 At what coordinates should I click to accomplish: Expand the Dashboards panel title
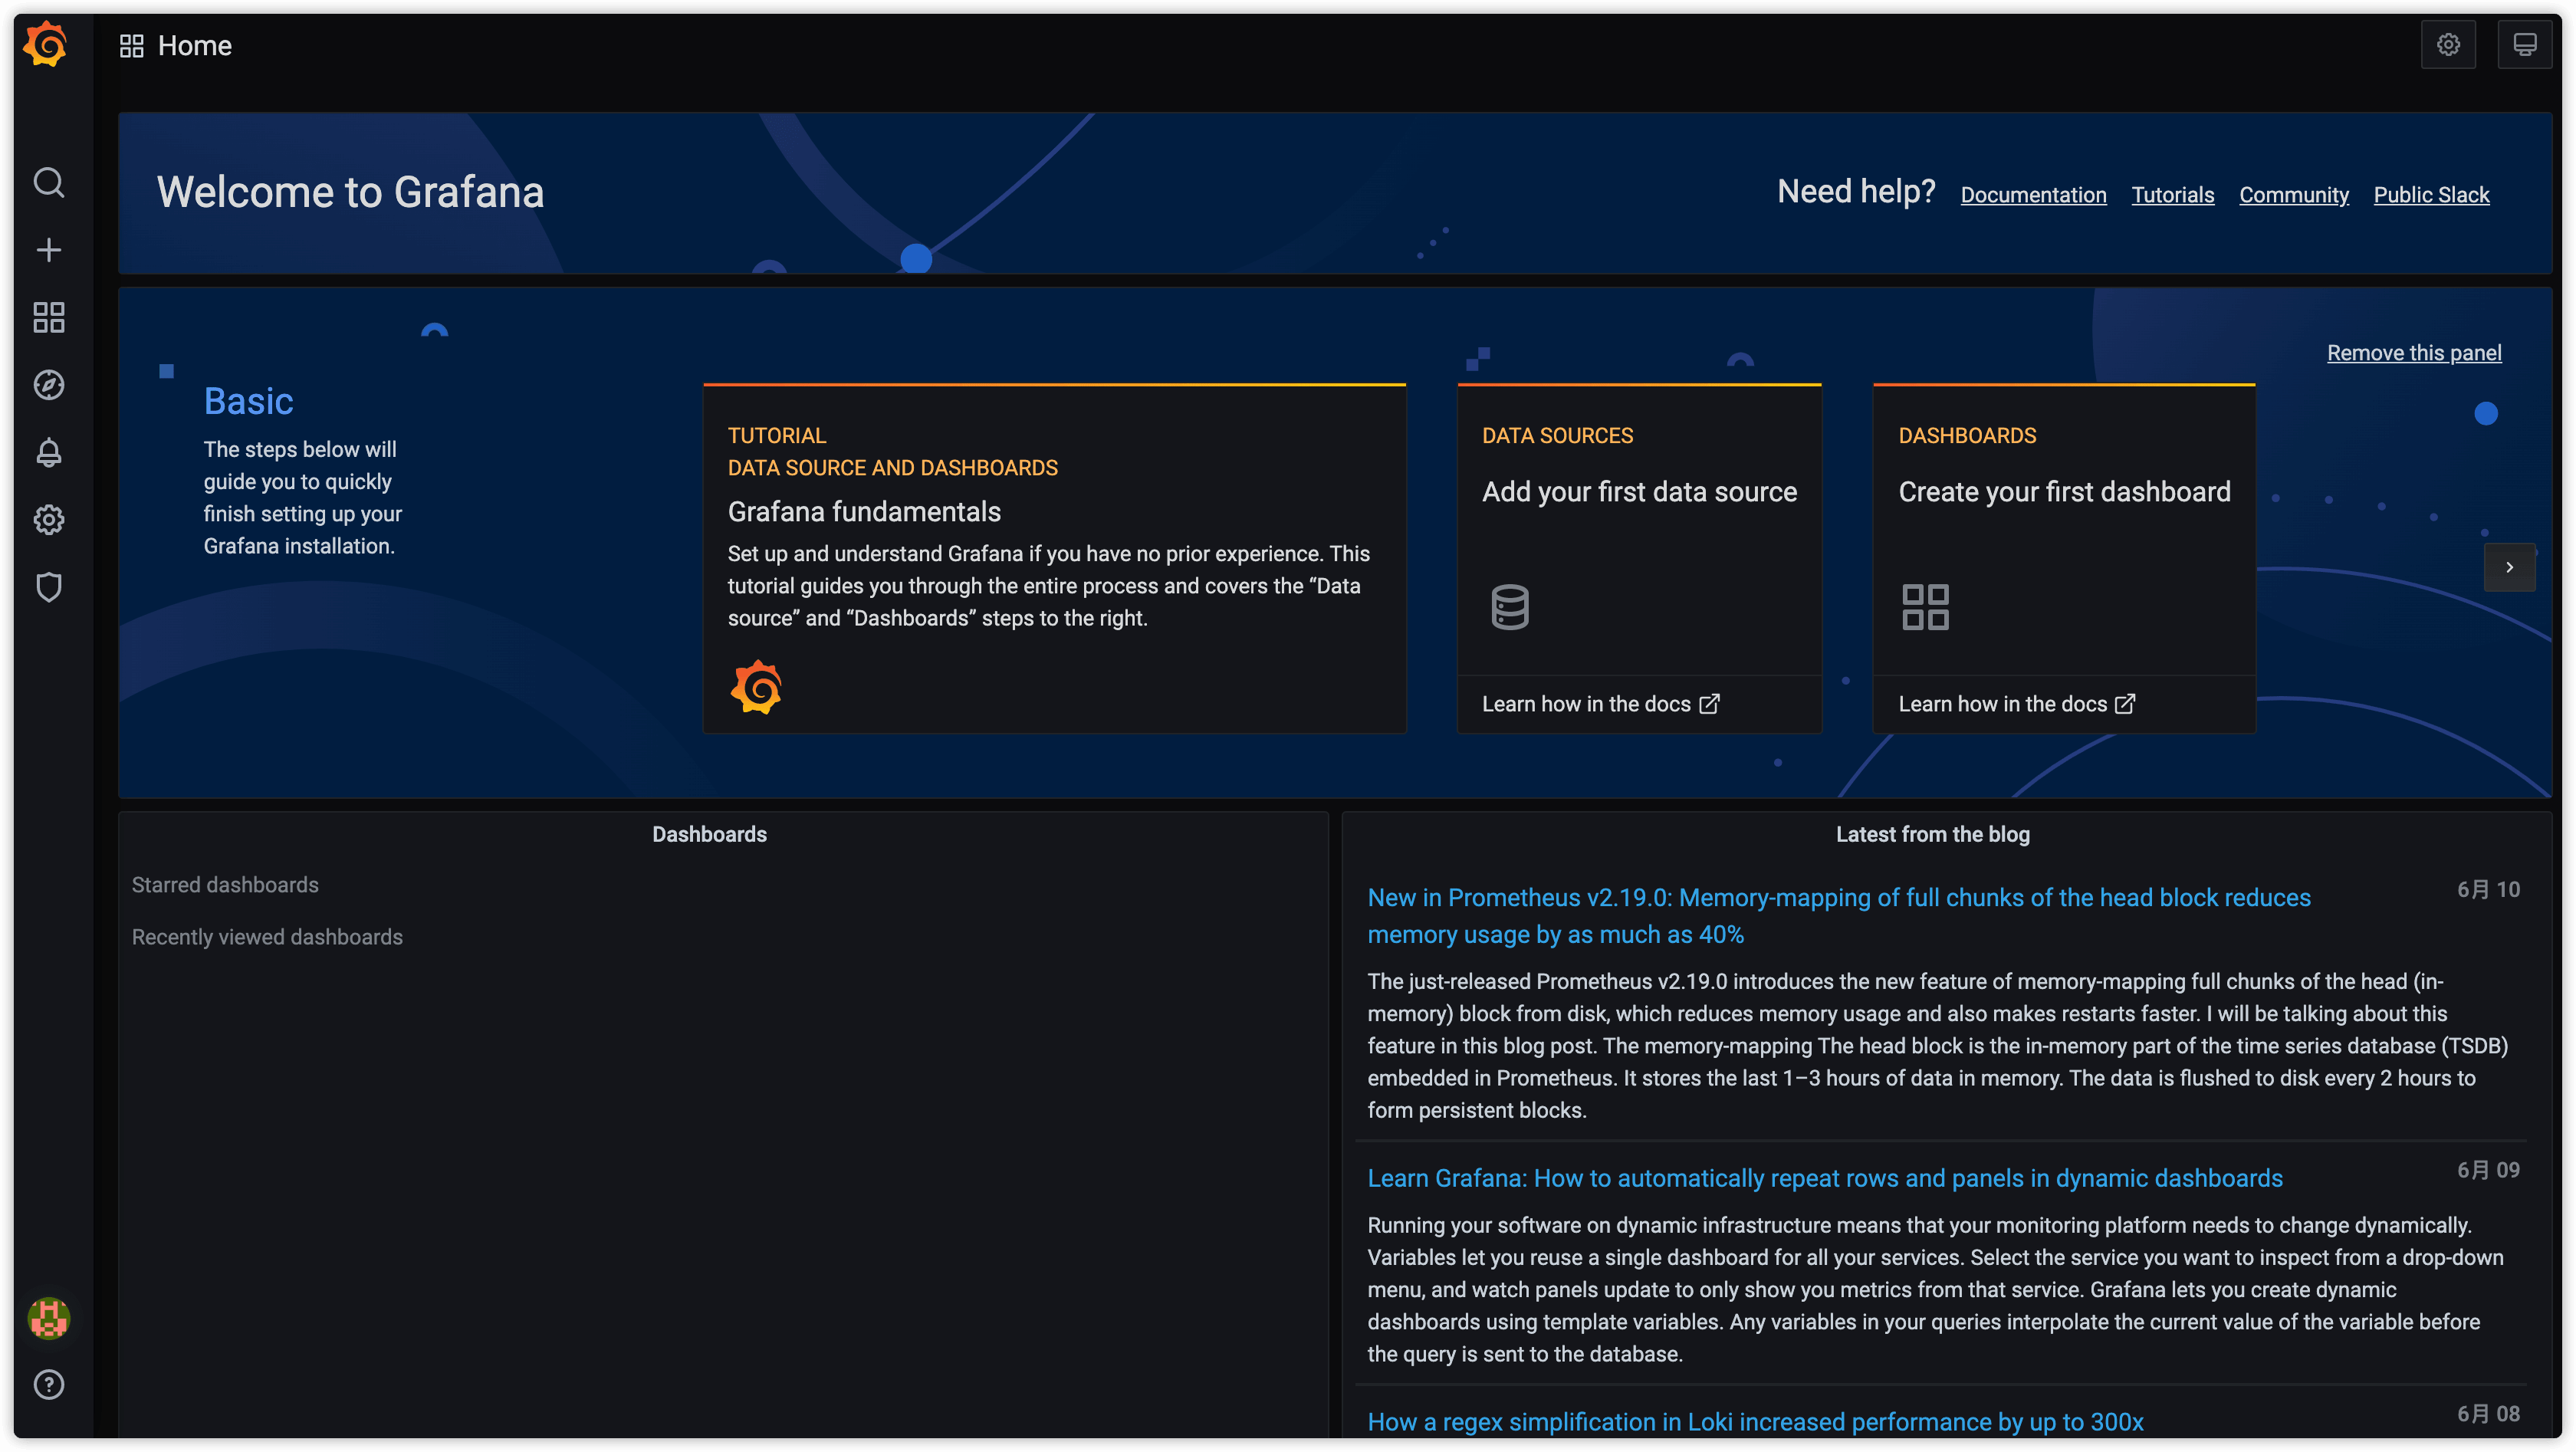709,834
